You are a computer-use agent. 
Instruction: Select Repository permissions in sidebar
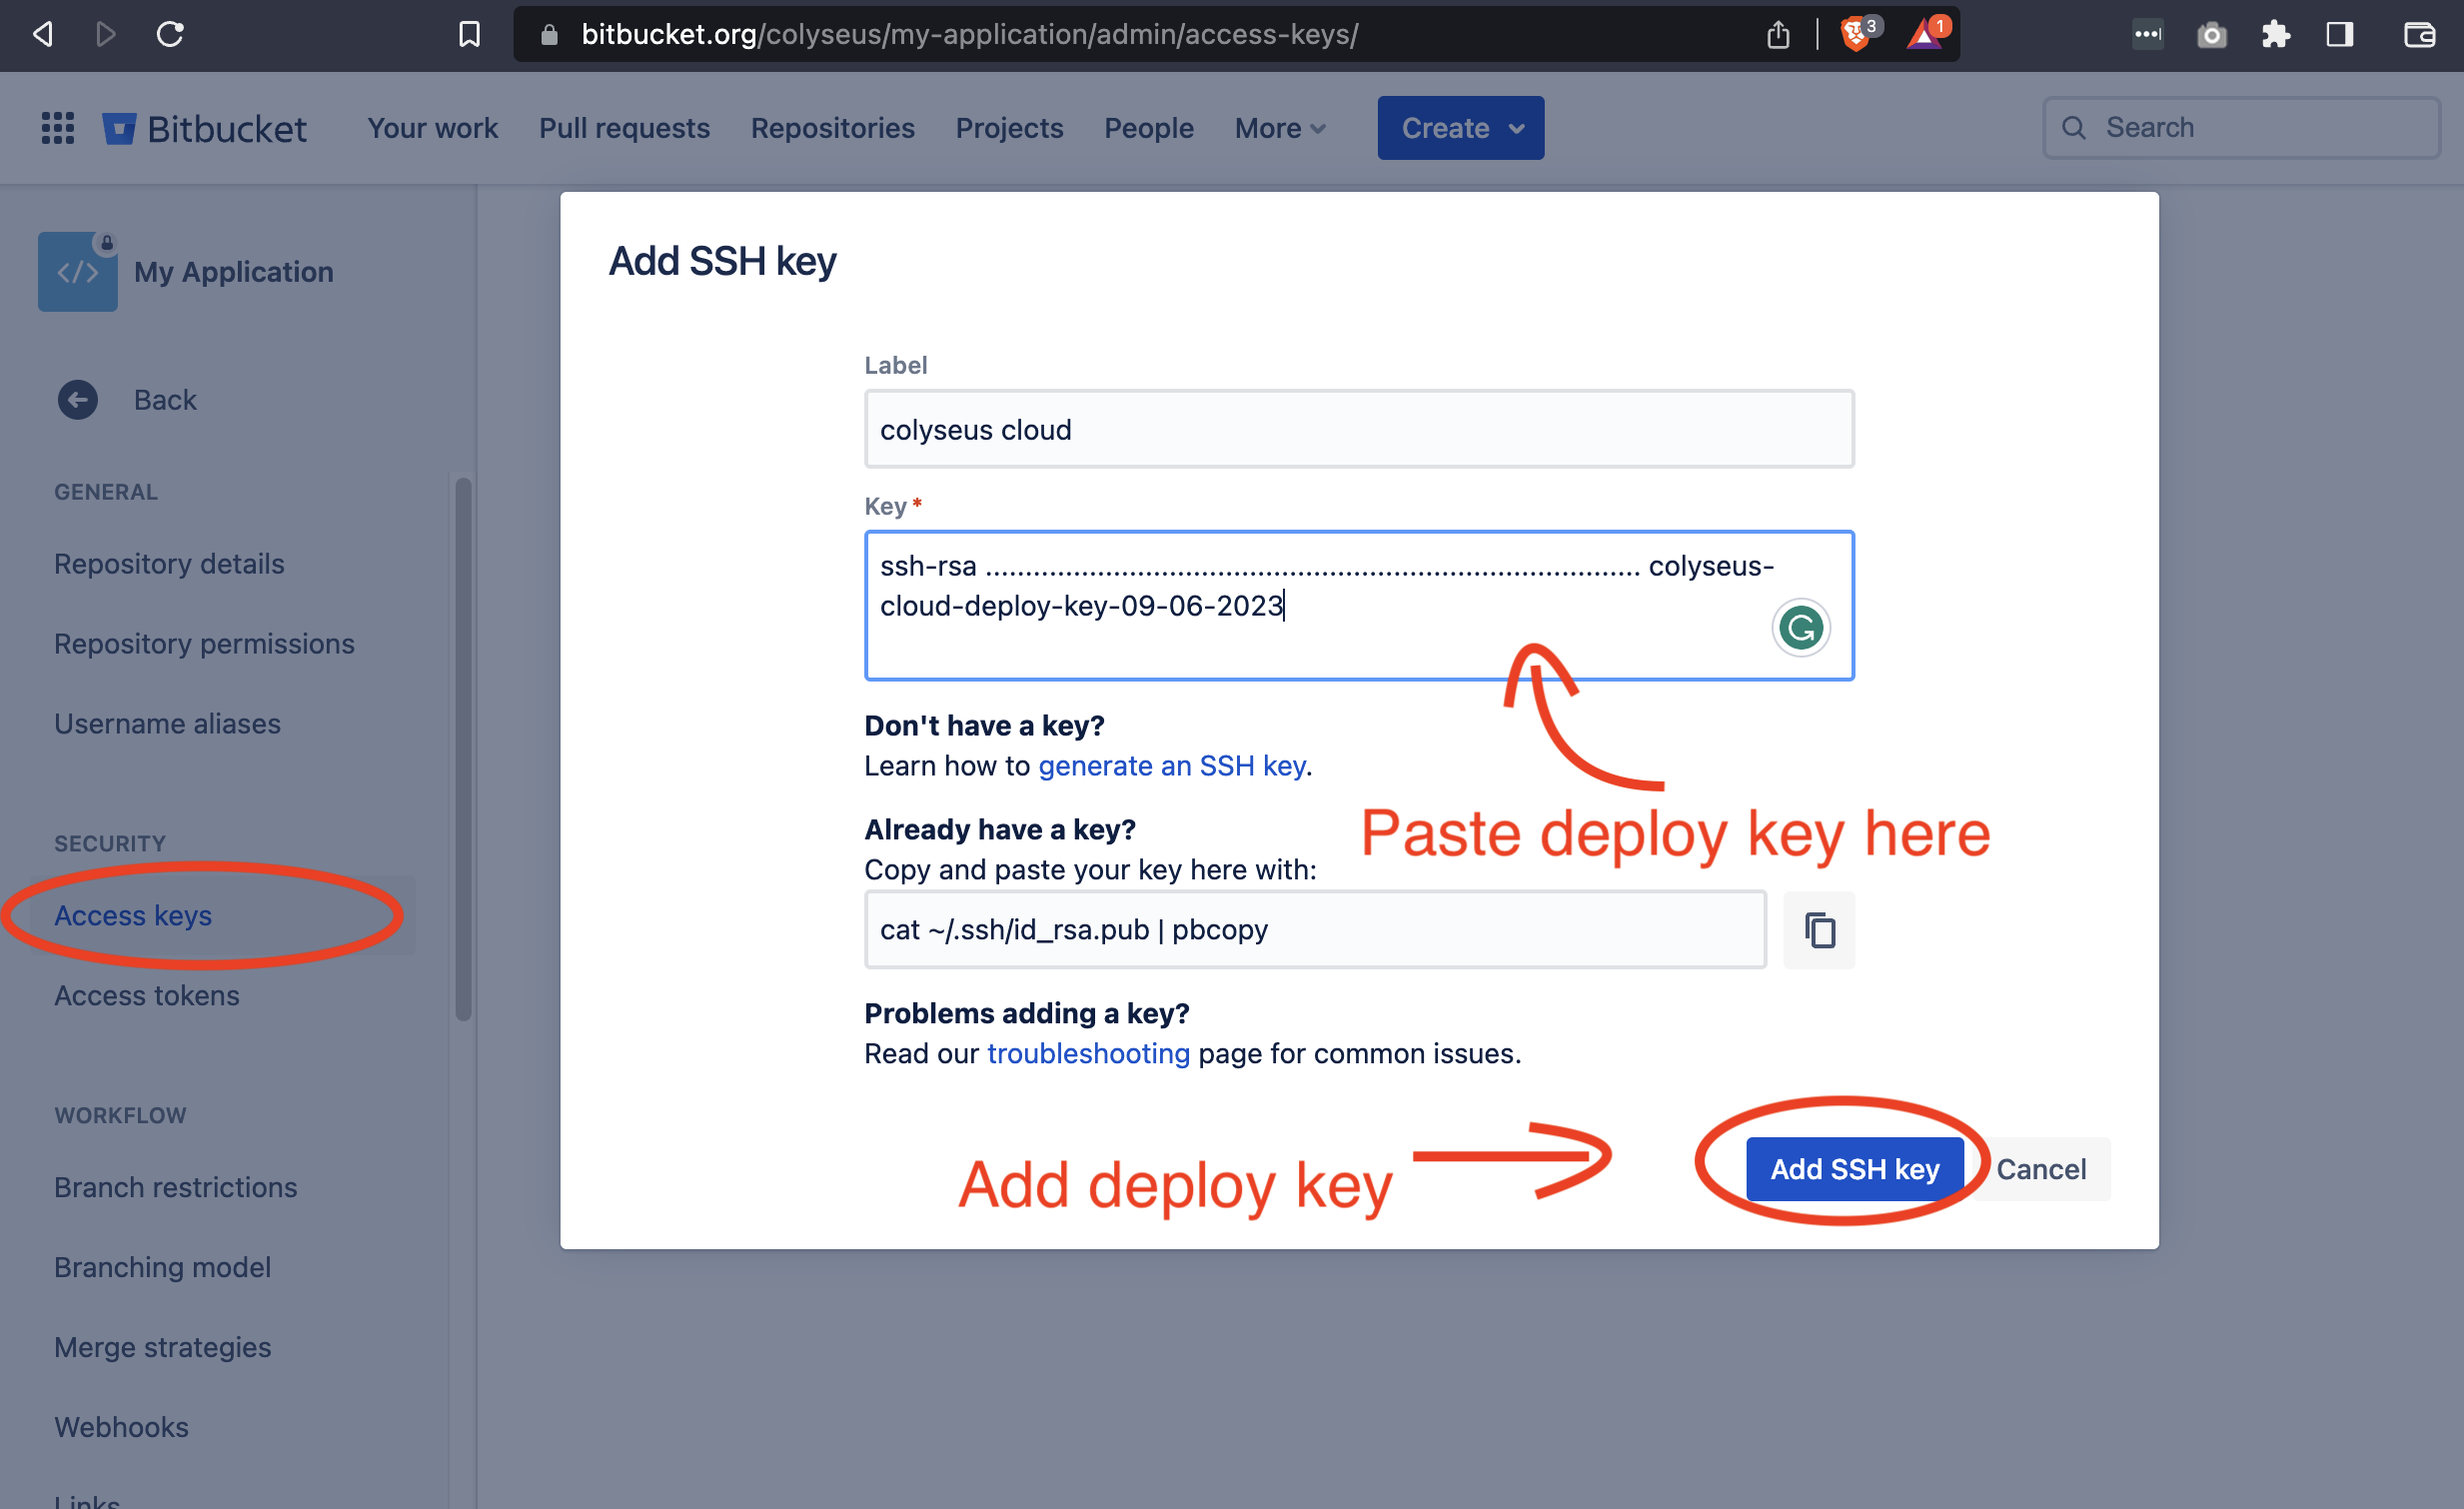[x=204, y=643]
